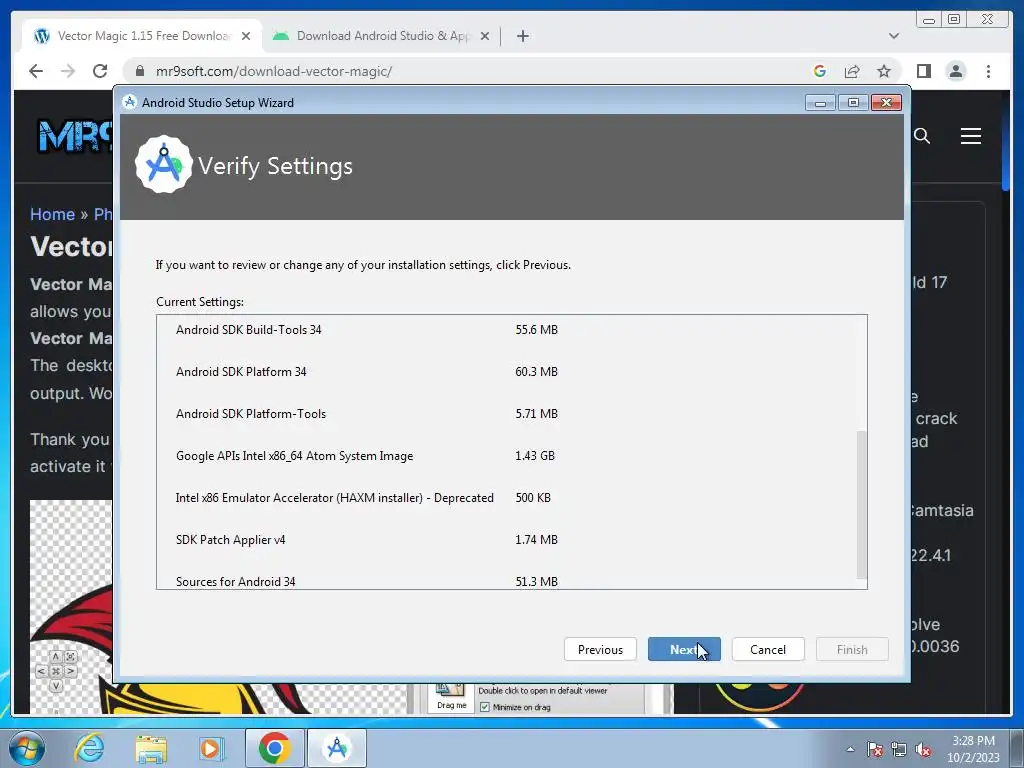The width and height of the screenshot is (1024, 768).
Task: Click the greyed-out Finish button
Action: tap(852, 649)
